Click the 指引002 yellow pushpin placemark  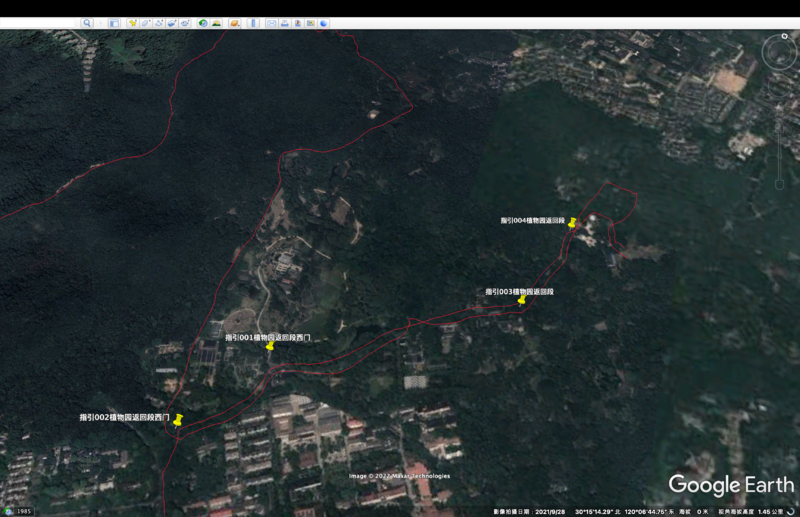point(178,421)
